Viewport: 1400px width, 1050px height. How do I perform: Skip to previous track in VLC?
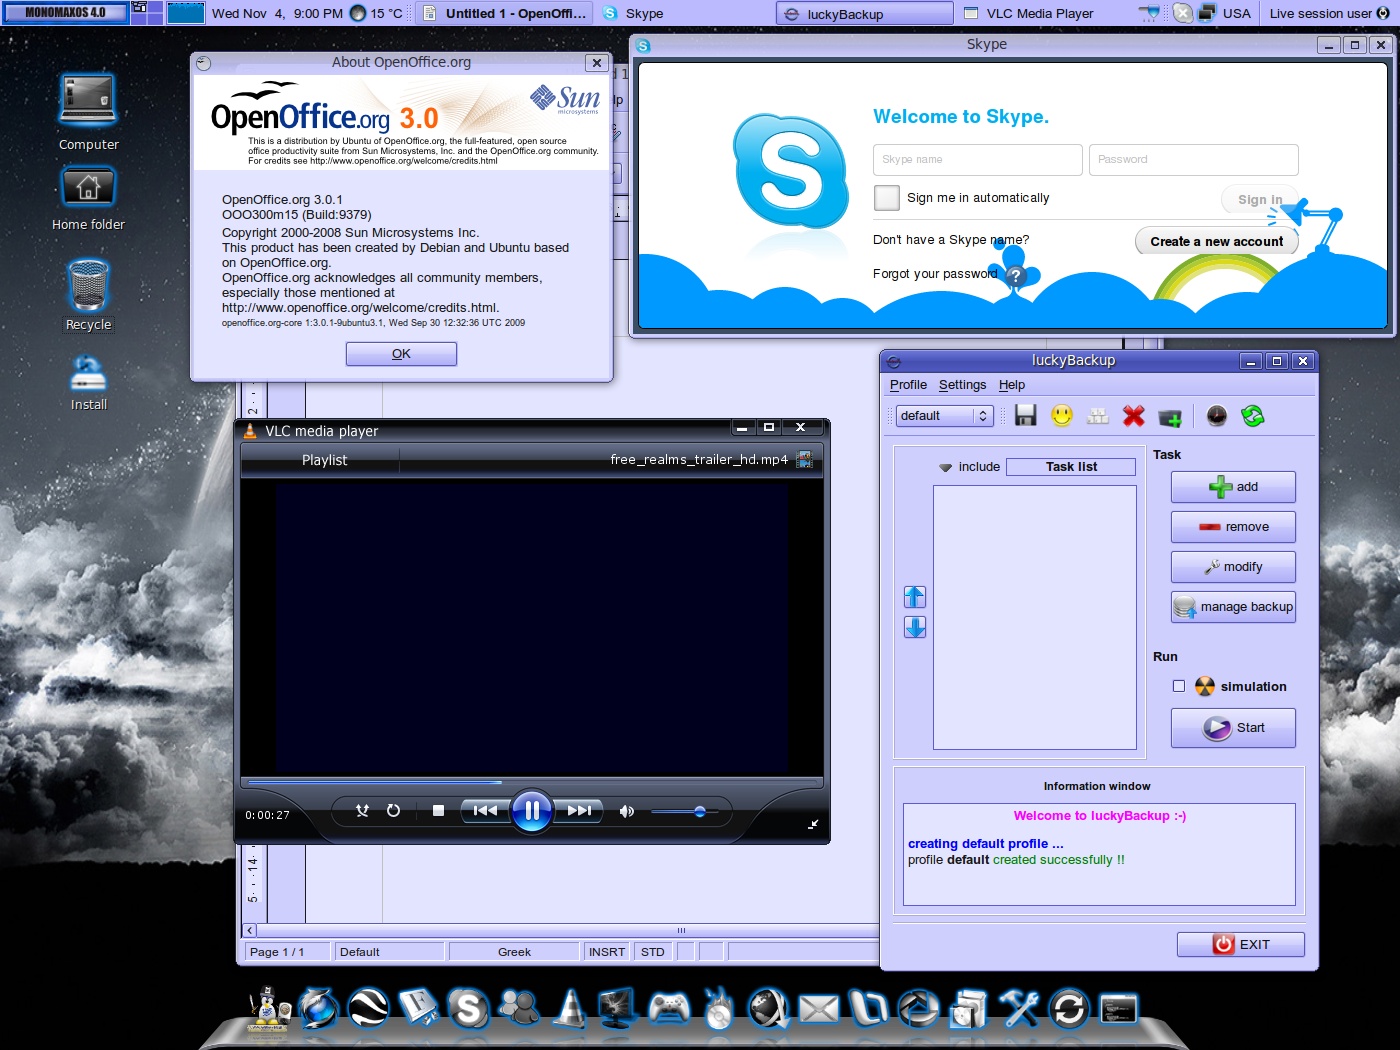(485, 811)
